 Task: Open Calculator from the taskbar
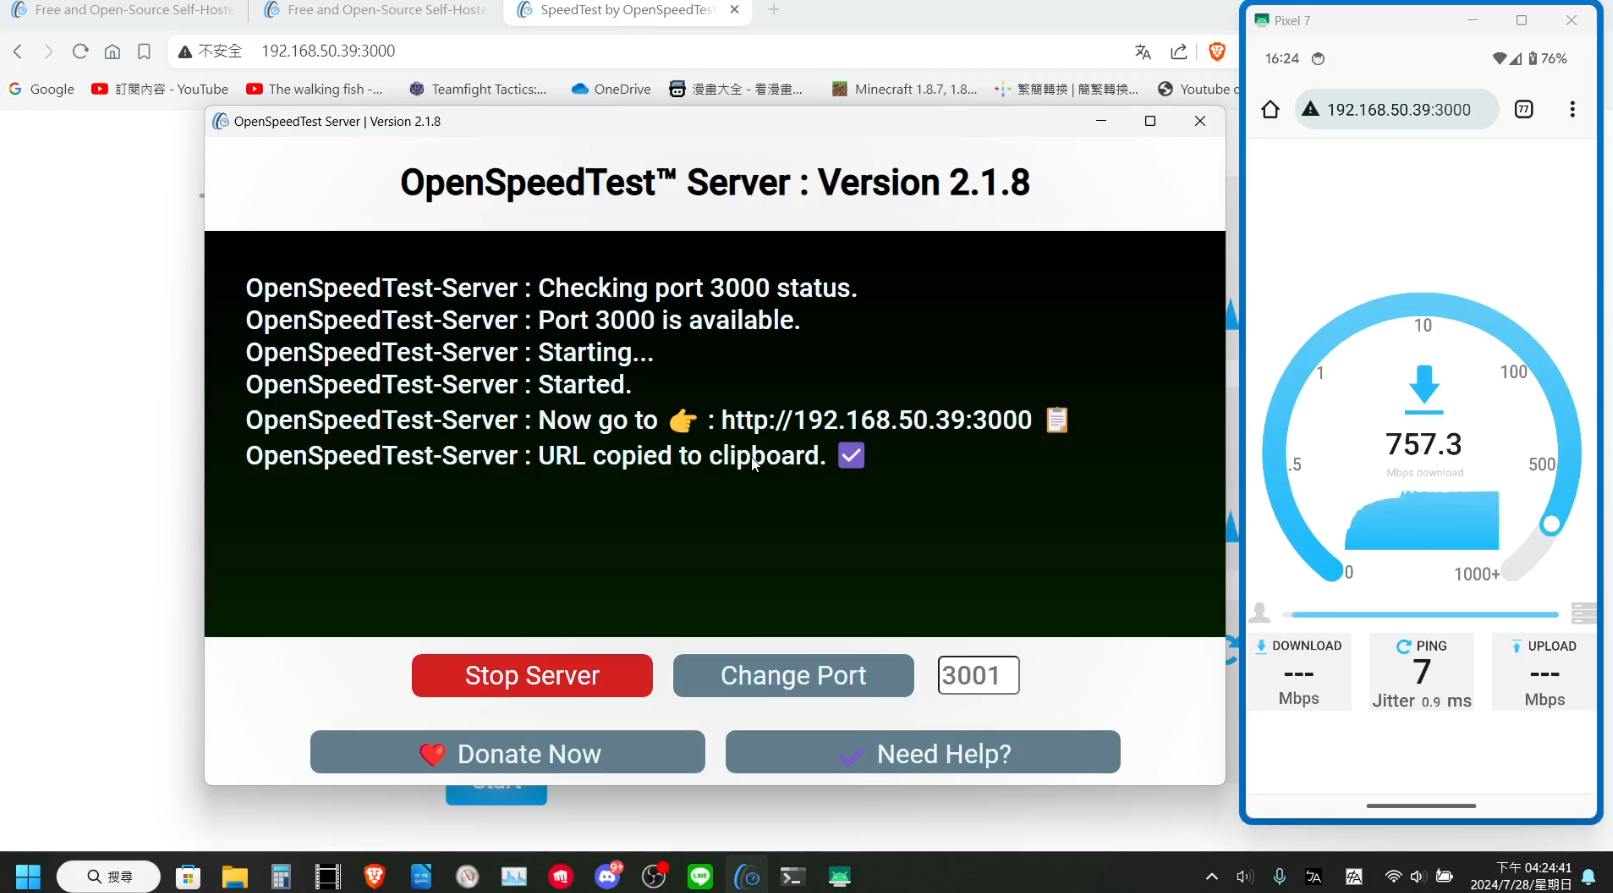click(x=281, y=877)
